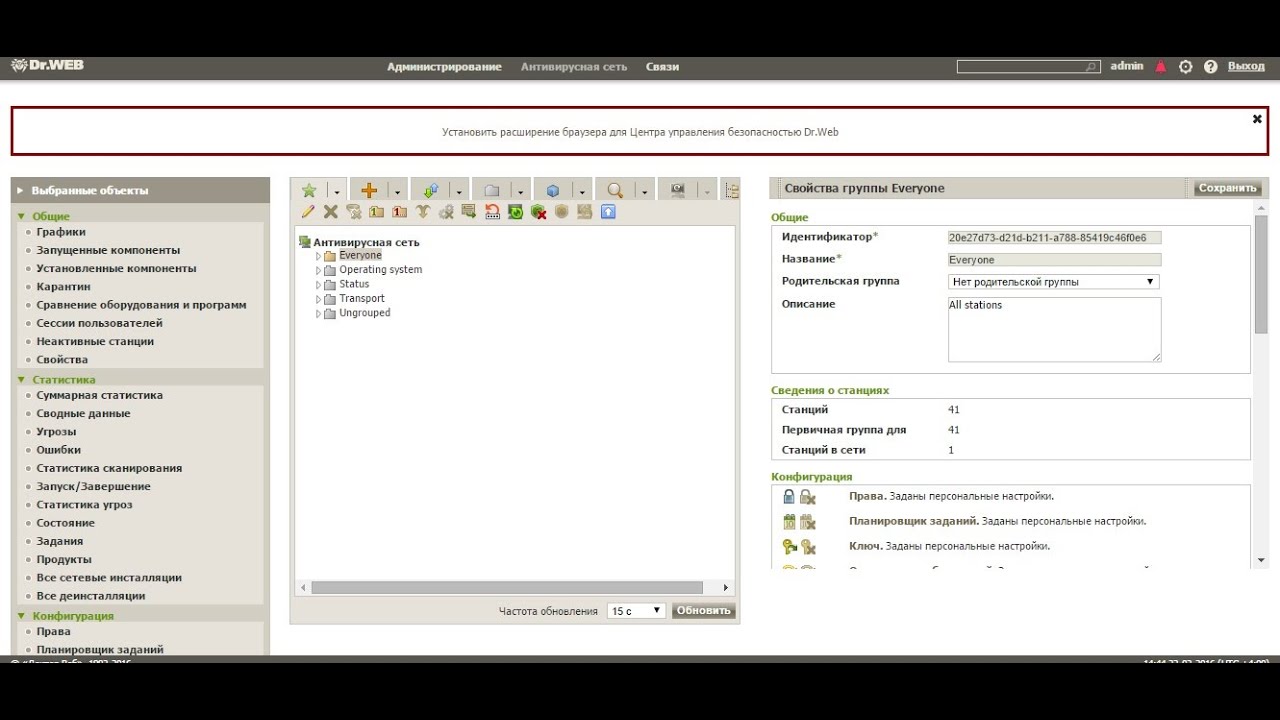The width and height of the screenshot is (1280, 720).
Task: Open dropdown arrow next to exchange data icon
Action: [x=459, y=192]
